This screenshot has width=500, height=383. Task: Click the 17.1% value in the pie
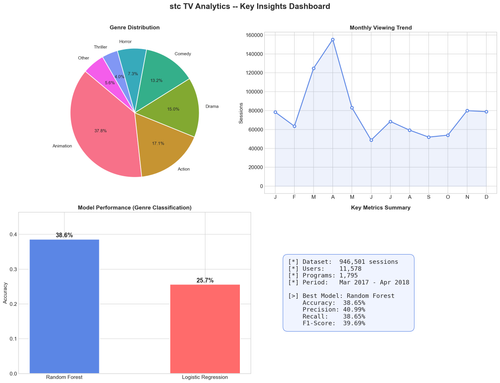(x=158, y=143)
